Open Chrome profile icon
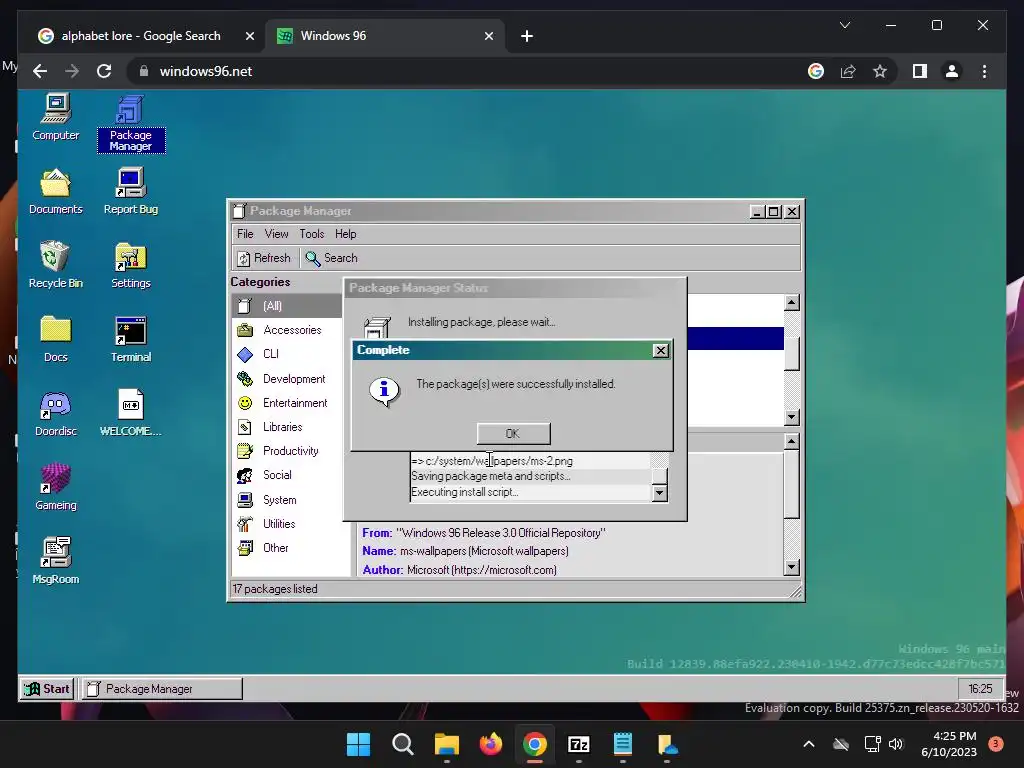This screenshot has height=768, width=1024. (x=952, y=71)
